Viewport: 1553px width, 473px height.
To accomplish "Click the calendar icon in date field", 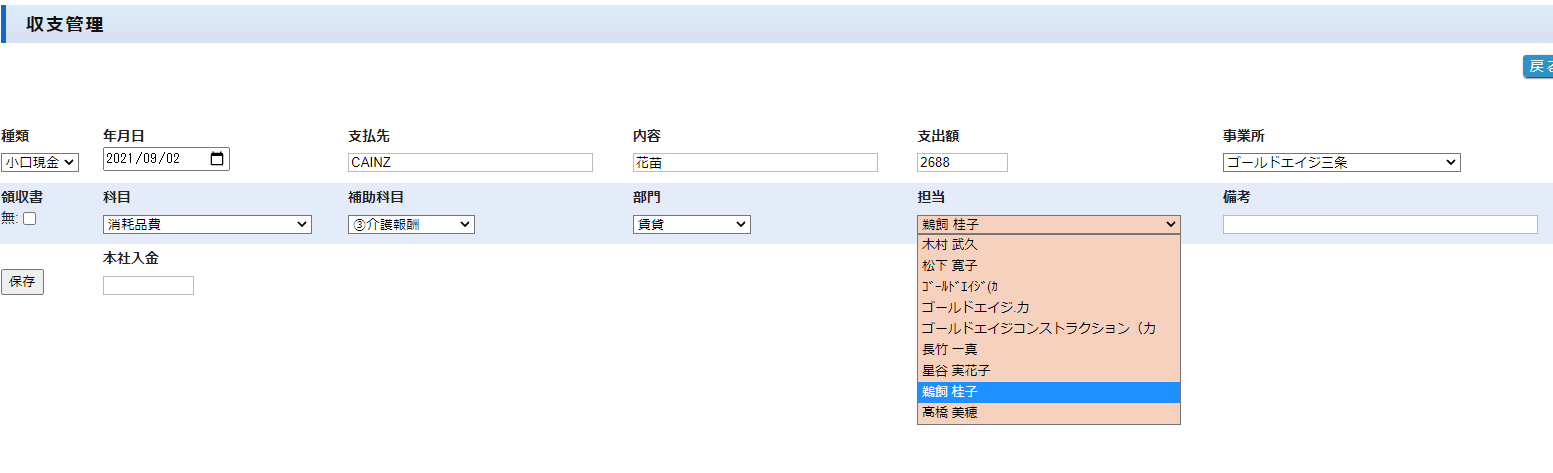I will tap(217, 159).
